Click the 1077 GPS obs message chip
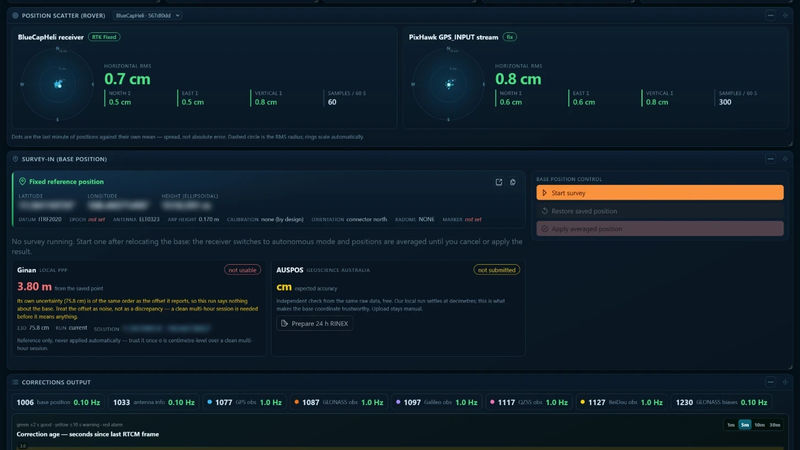 [244, 403]
